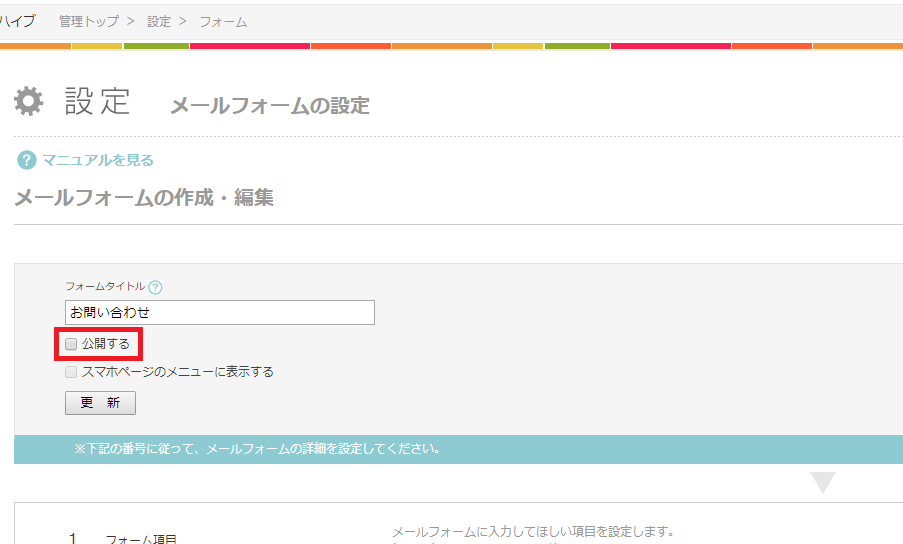
Task: Toggle the スマホページのメニューに表示する checkbox
Action: point(71,372)
